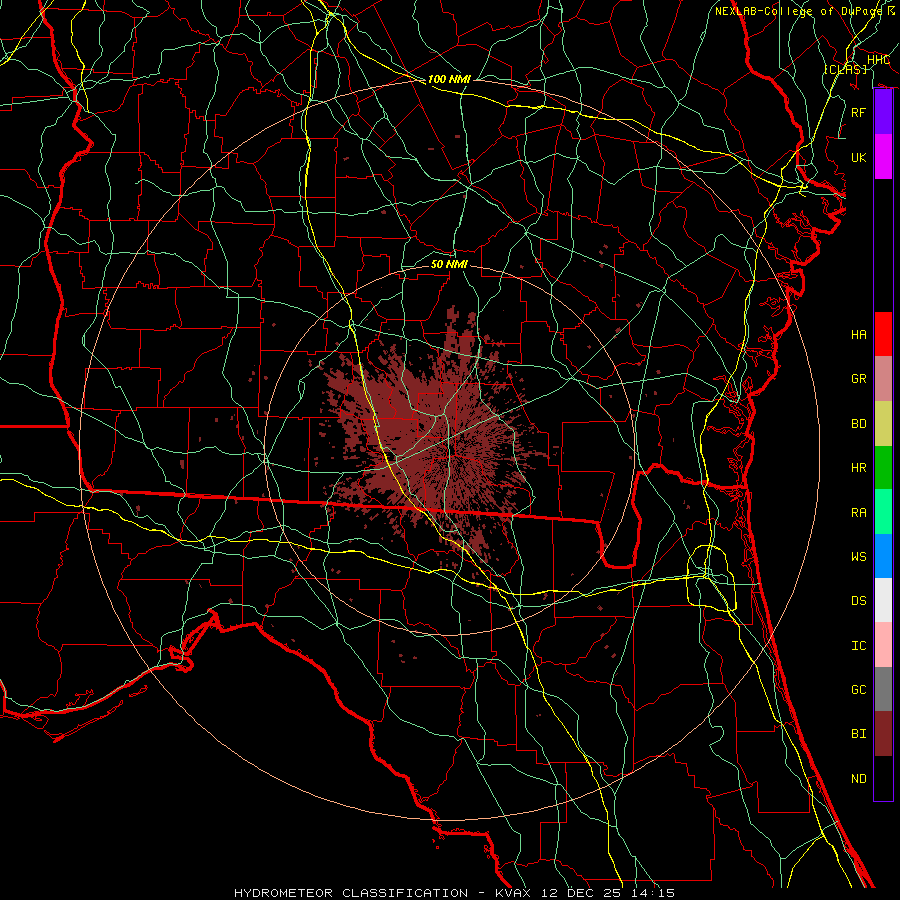Click the '(CLAS)' units label

click(x=845, y=69)
